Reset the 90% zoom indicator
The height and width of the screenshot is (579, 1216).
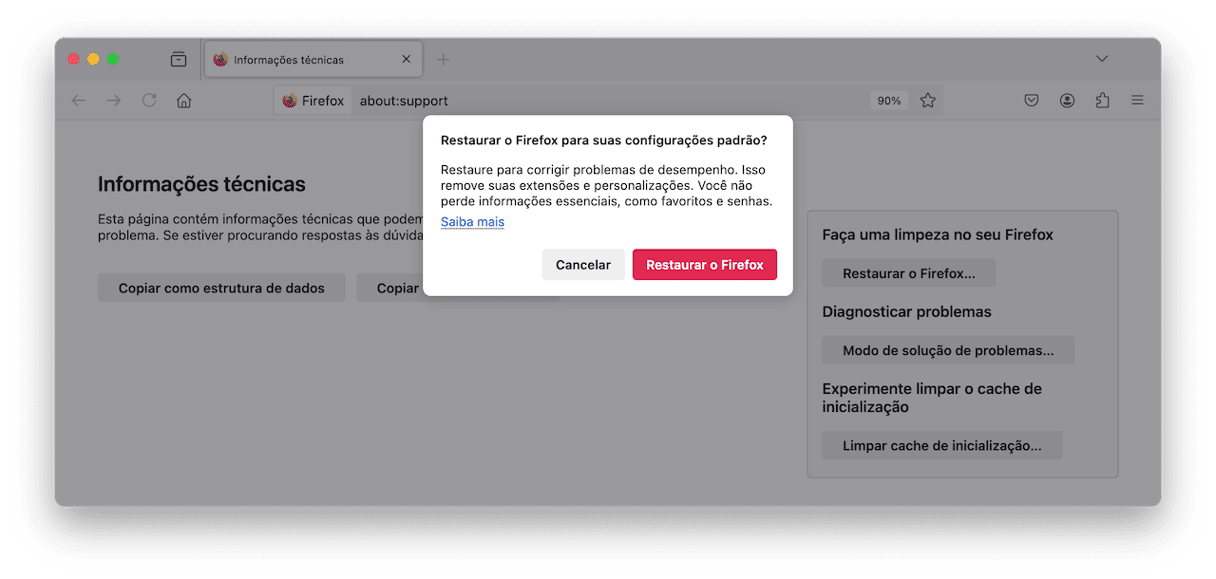tap(889, 100)
